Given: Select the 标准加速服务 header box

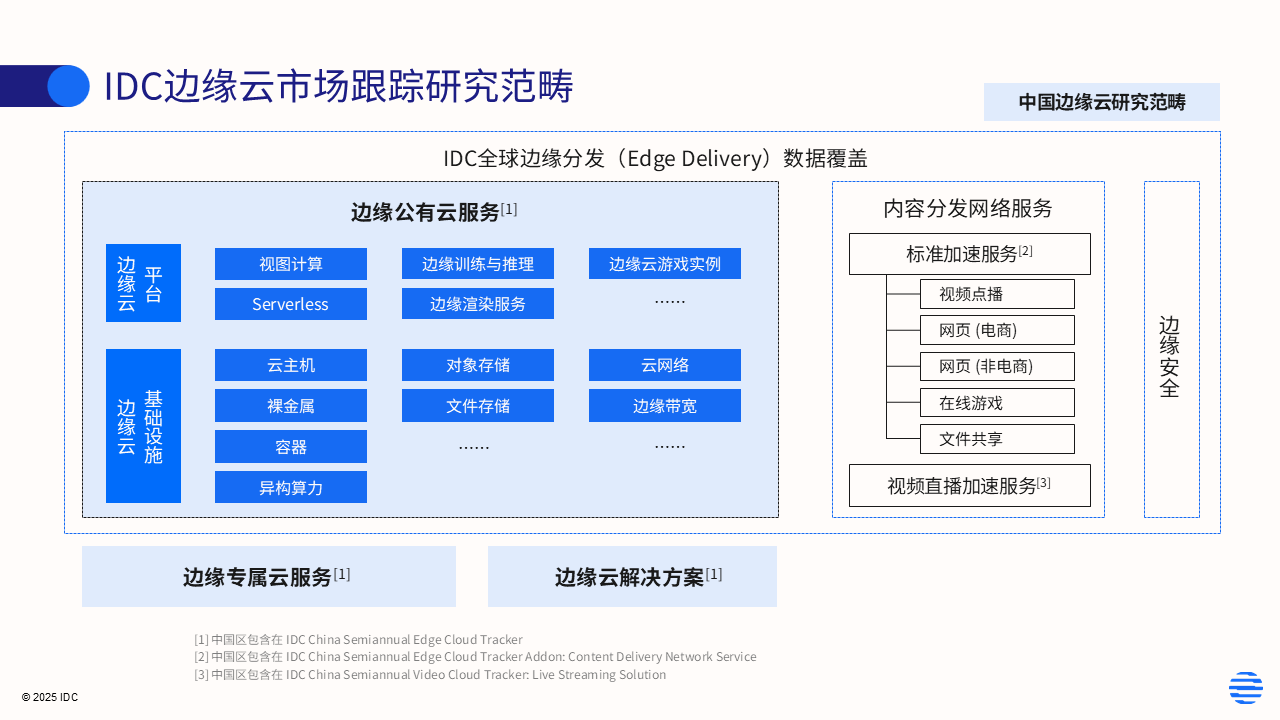Looking at the screenshot, I should tap(969, 254).
